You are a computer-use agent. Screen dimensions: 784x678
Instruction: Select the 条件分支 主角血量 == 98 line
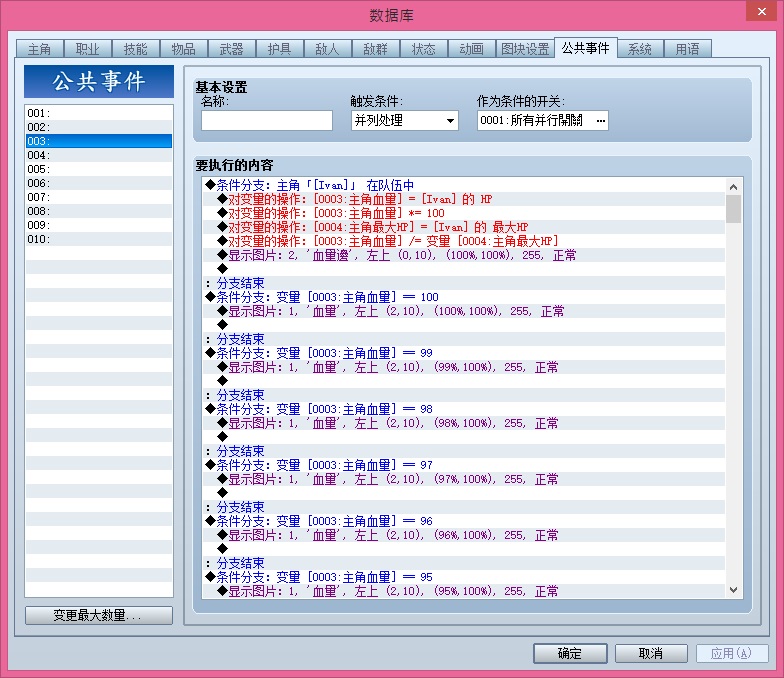pos(464,409)
